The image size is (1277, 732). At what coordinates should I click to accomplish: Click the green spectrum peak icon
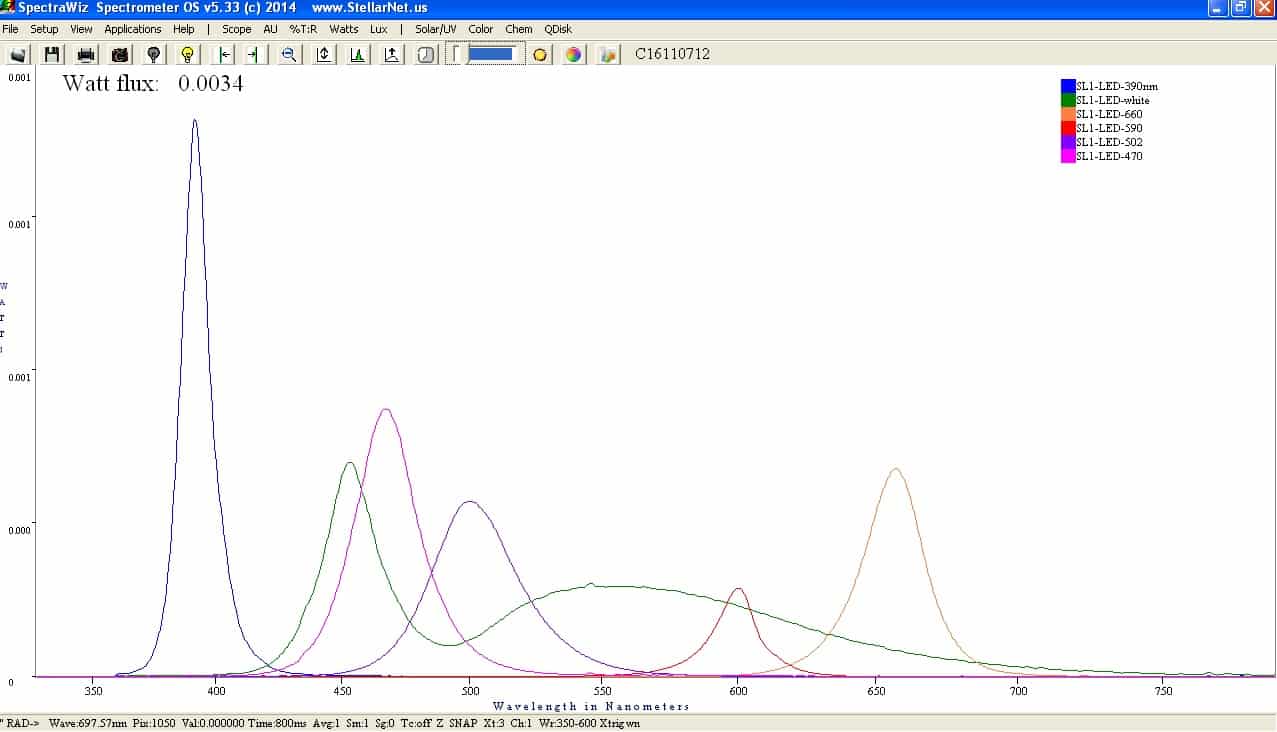pyautogui.click(x=357, y=54)
